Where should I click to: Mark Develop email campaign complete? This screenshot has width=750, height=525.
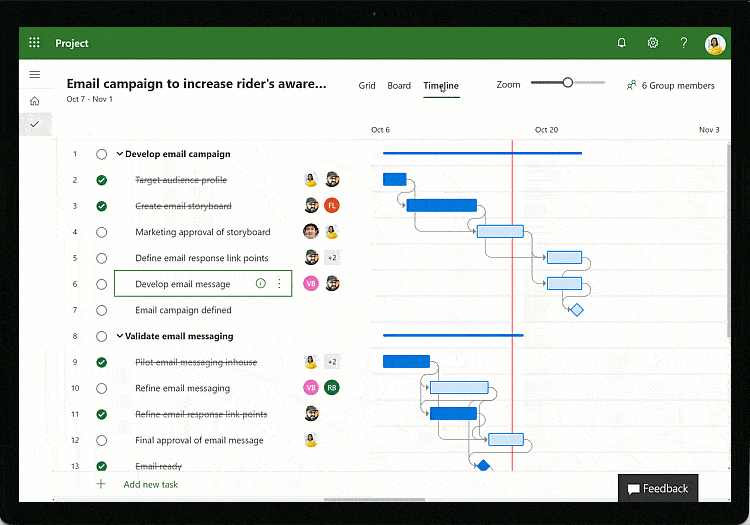101,154
